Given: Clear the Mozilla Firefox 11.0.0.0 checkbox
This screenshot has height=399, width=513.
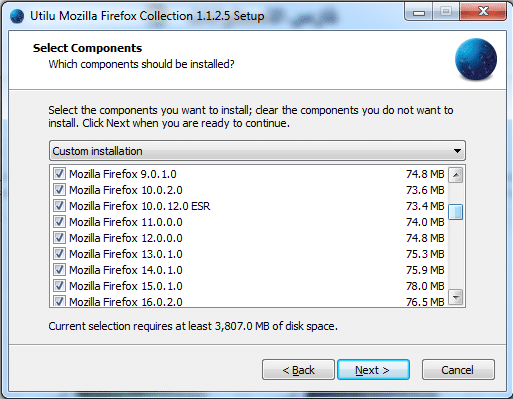Looking at the screenshot, I should click(x=59, y=222).
